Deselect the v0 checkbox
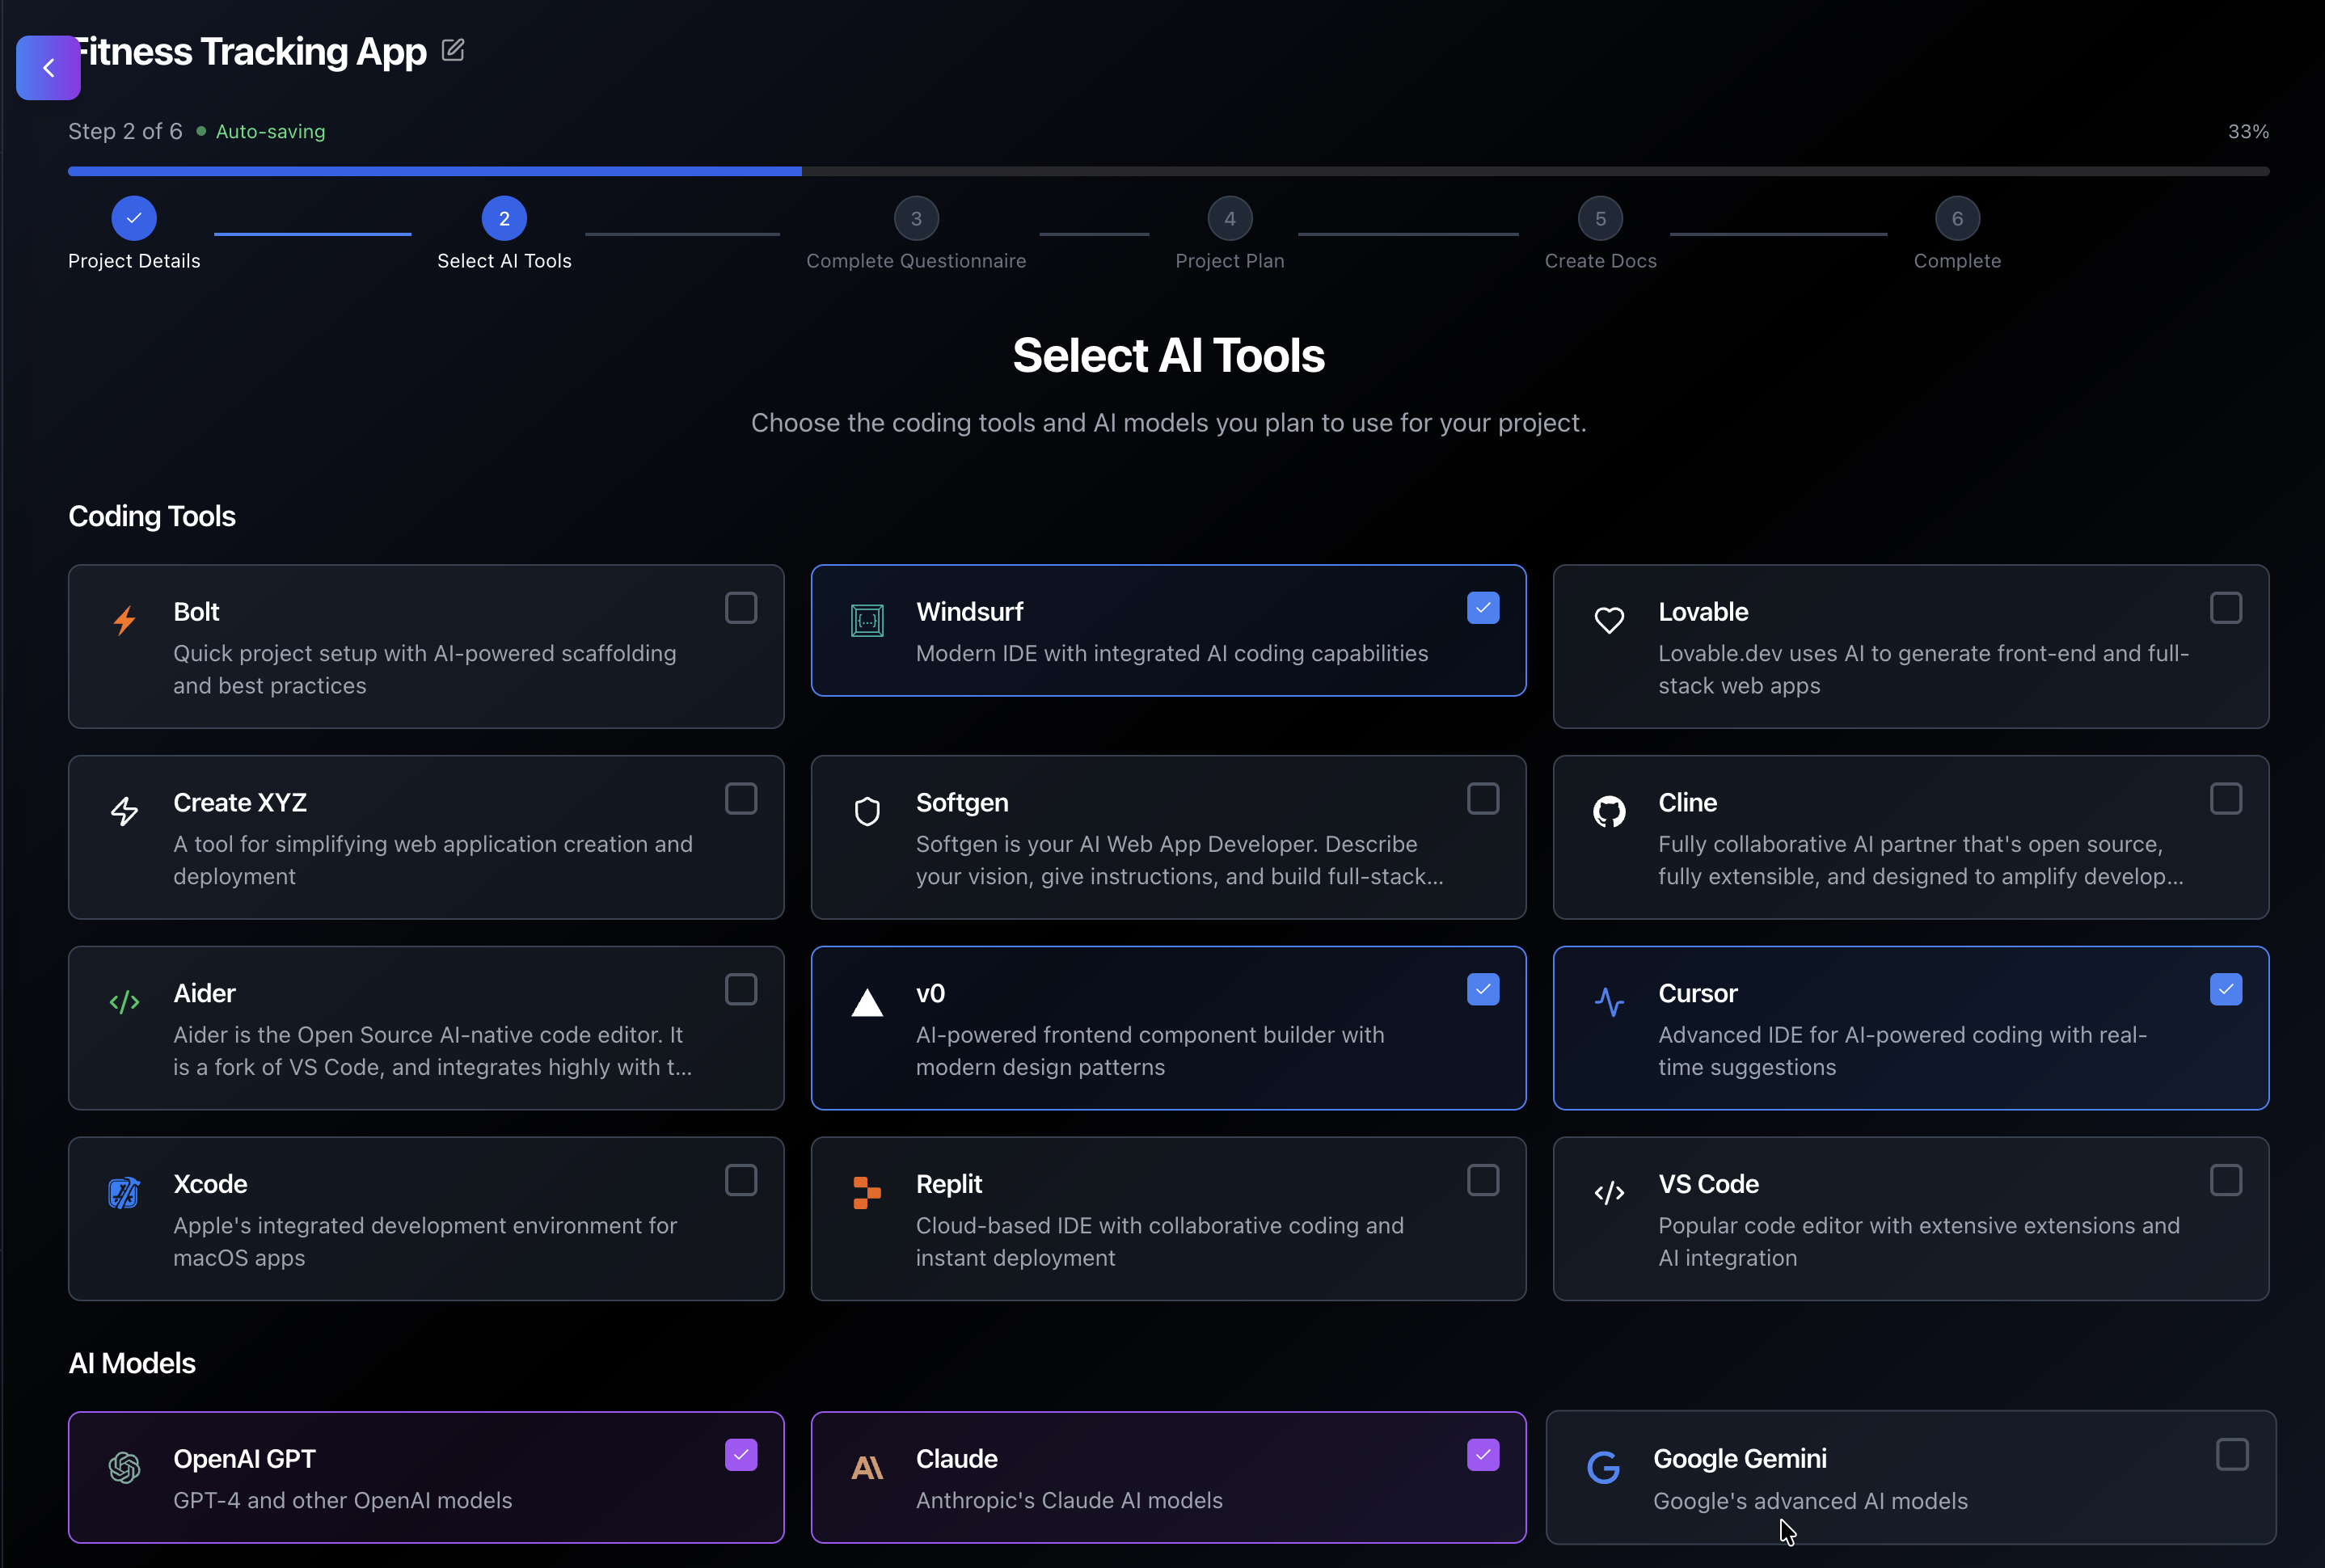 click(x=1483, y=990)
